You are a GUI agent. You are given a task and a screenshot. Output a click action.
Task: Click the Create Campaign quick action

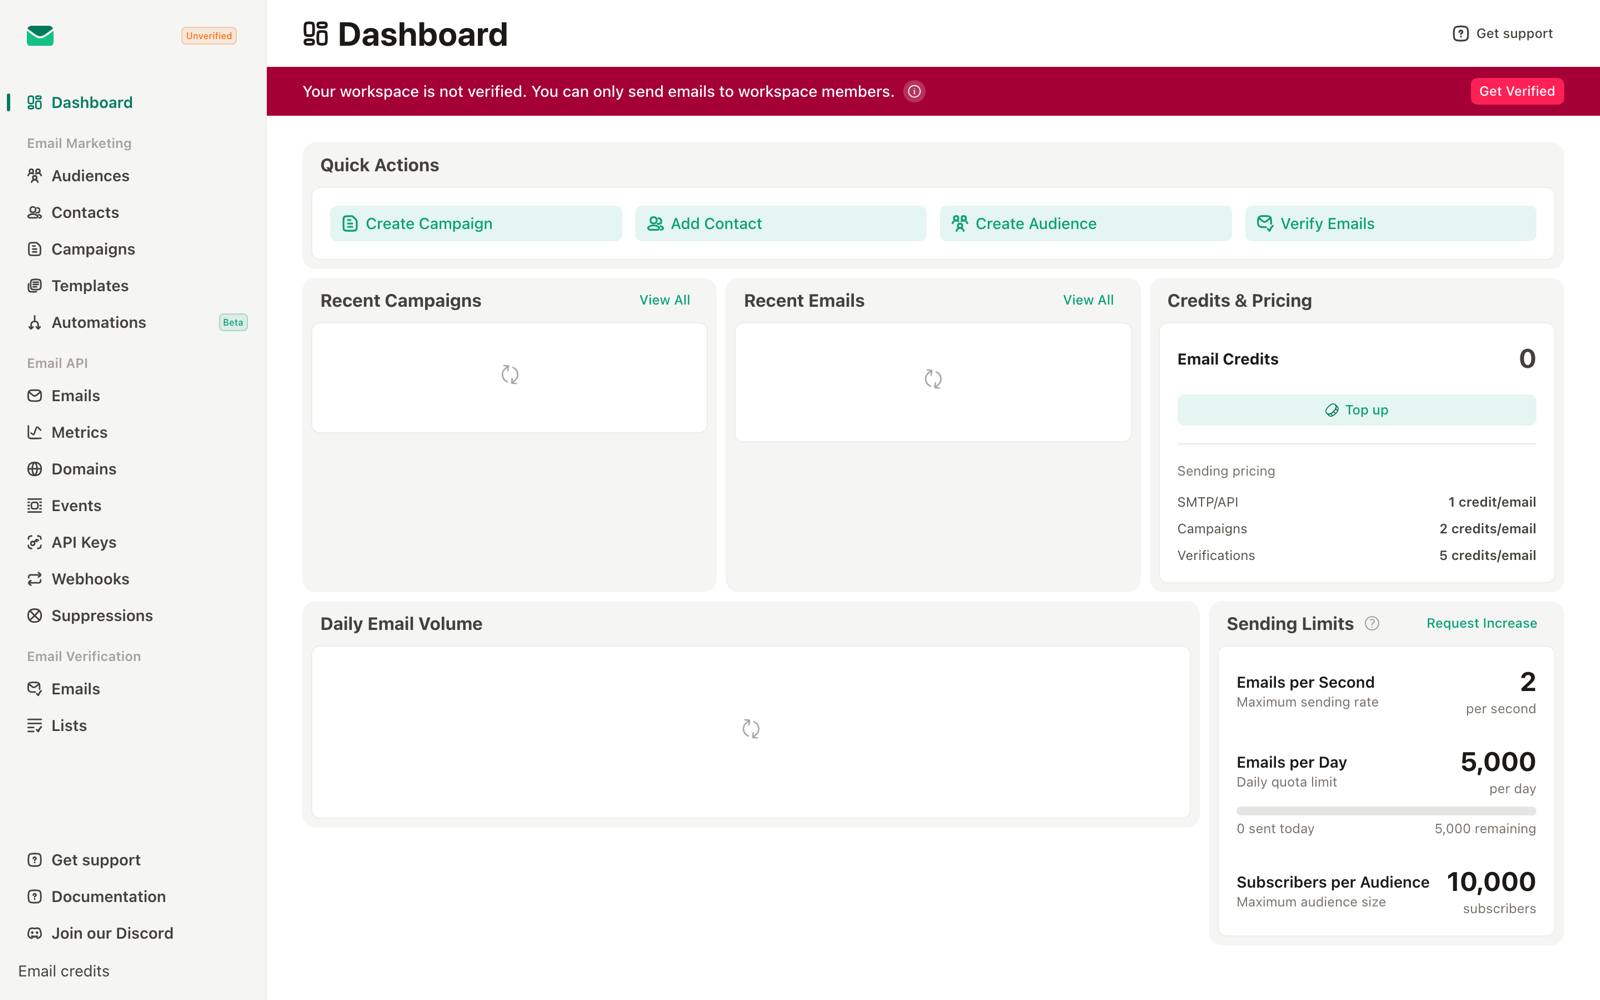click(476, 224)
